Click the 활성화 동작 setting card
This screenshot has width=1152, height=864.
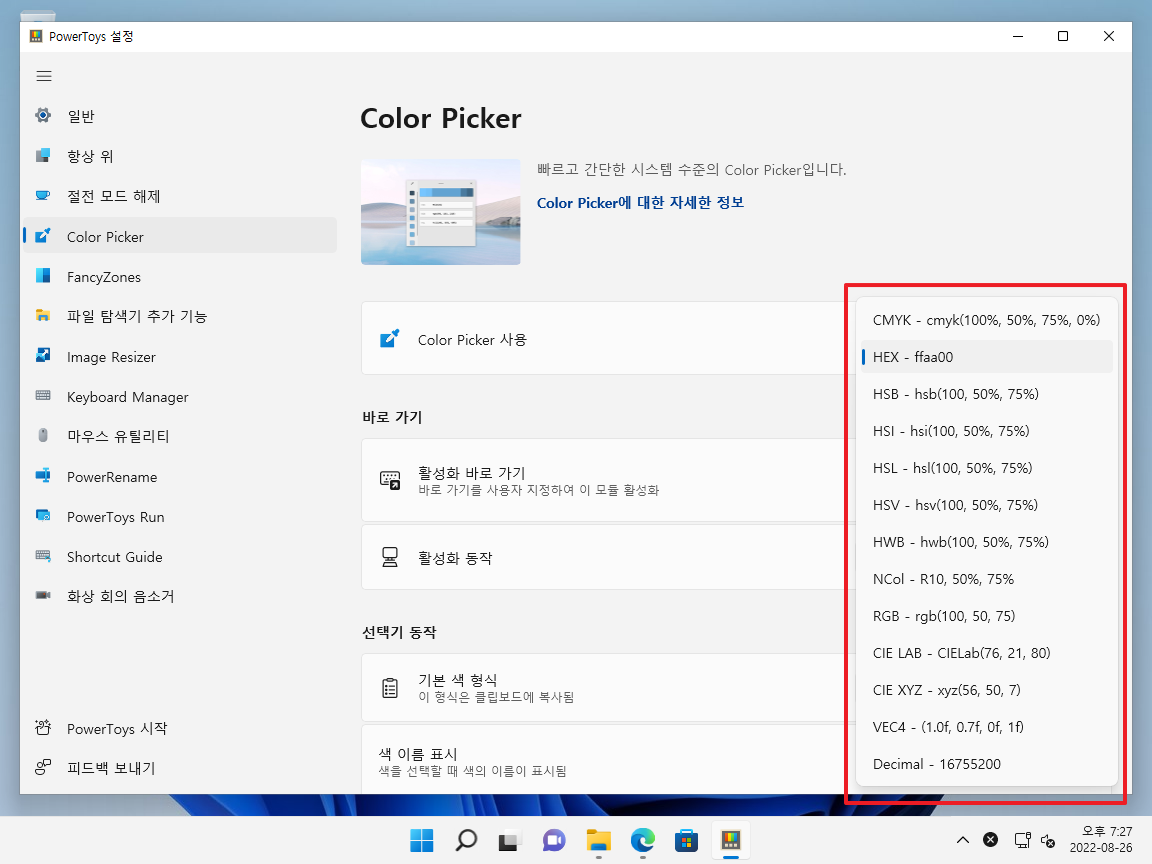[608, 557]
